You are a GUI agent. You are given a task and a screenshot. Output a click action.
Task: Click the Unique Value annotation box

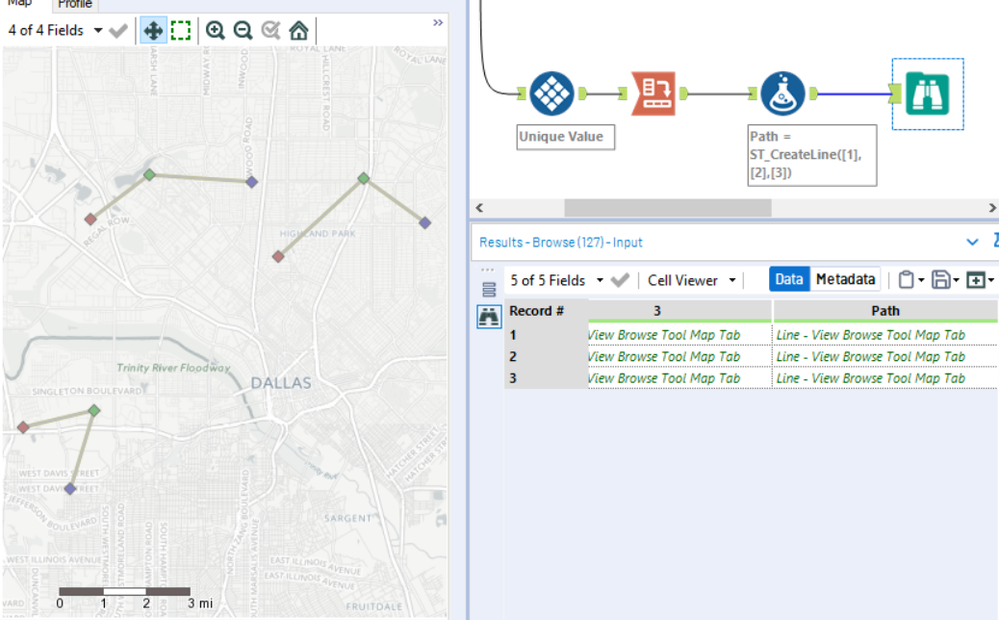[565, 137]
